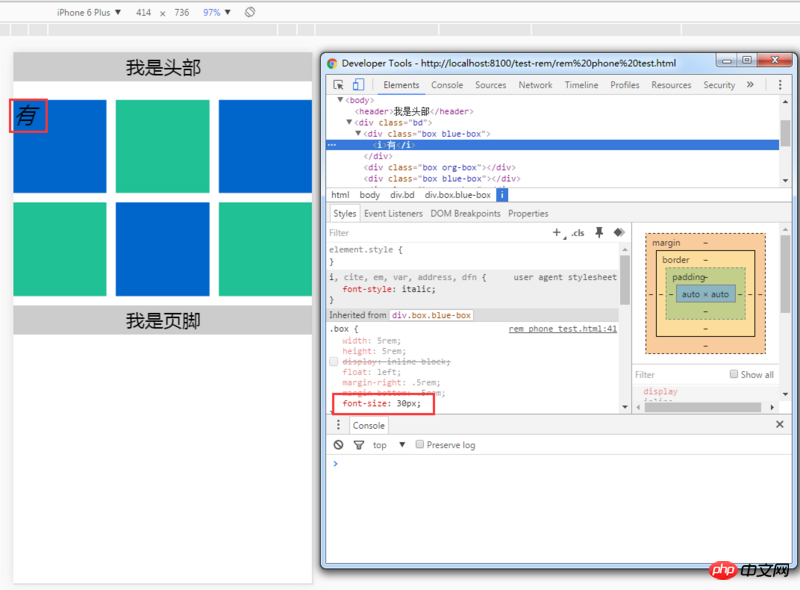Open the Event Listeners tab

[393, 213]
